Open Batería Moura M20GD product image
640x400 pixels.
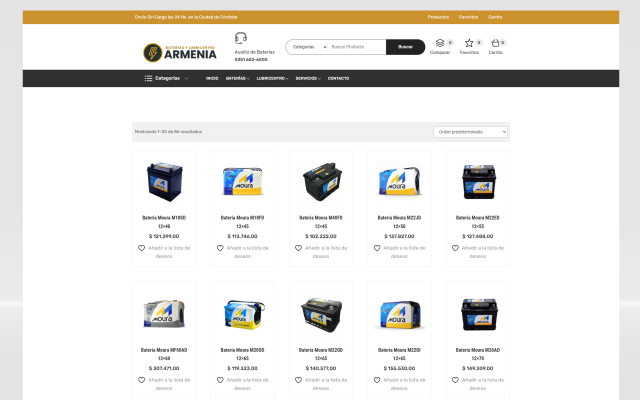[x=243, y=314]
